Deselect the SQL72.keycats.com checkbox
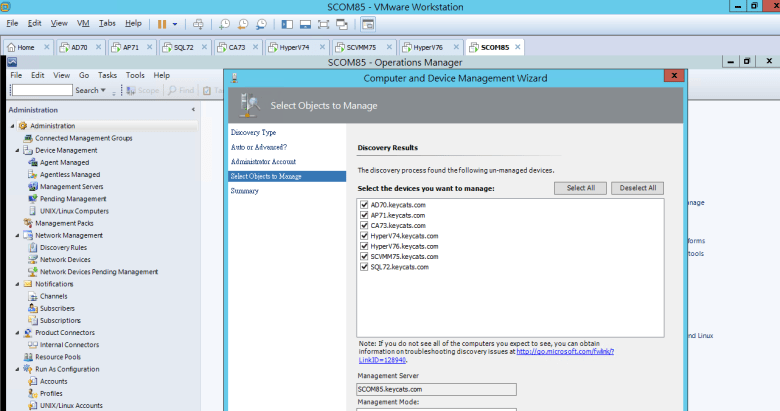Viewport: 780px width, 411px height. pos(363,267)
